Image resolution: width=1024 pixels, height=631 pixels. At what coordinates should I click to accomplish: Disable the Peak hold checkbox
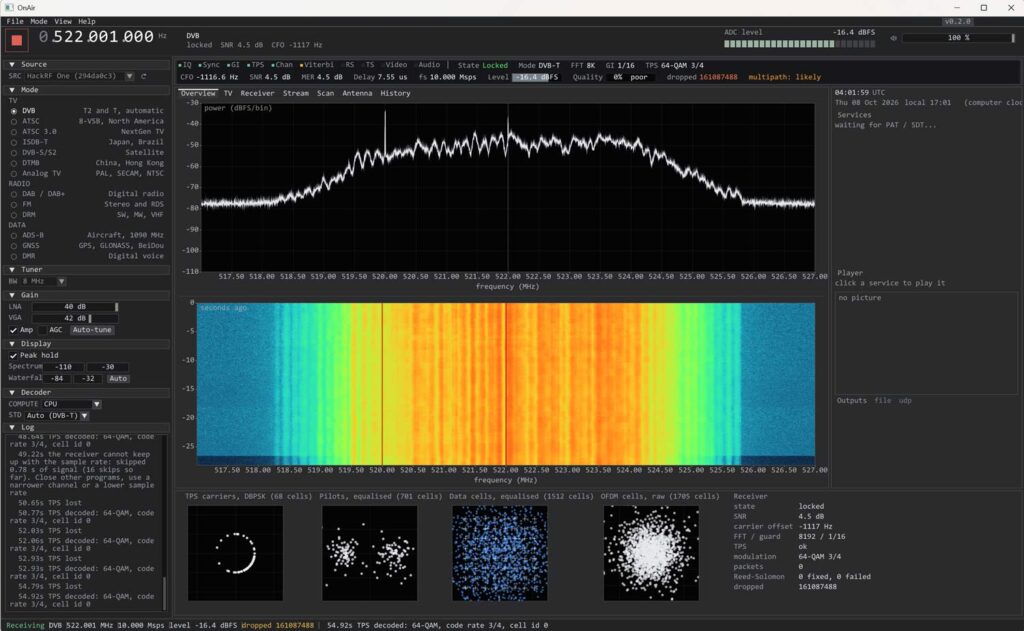tap(13, 355)
